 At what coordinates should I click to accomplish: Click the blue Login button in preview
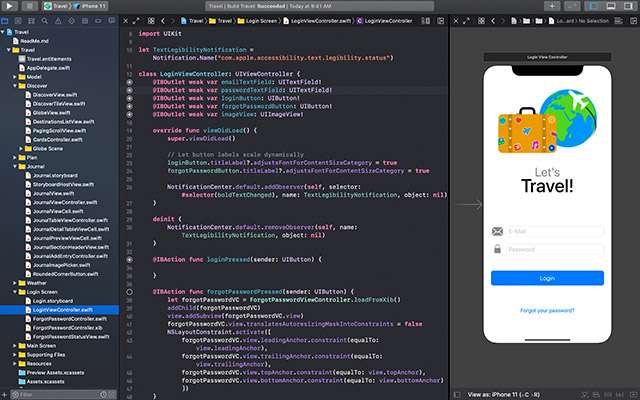(547, 278)
